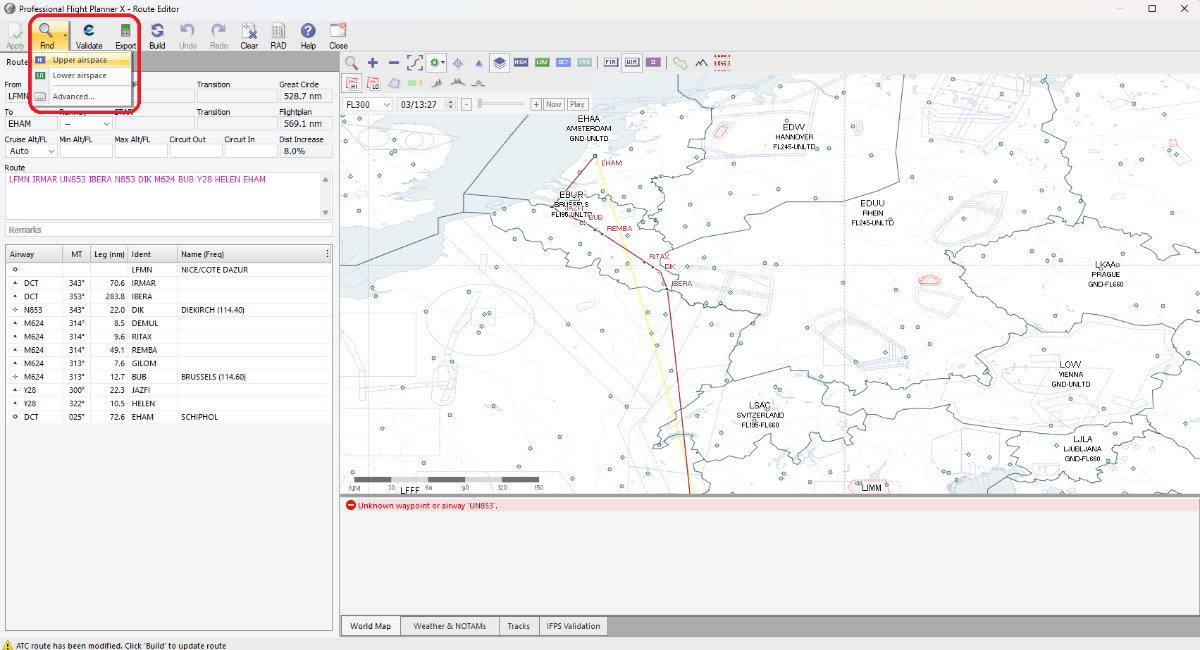Open the map settings gear dropdown
Image resolution: width=1200 pixels, height=650 pixels.
(438, 62)
